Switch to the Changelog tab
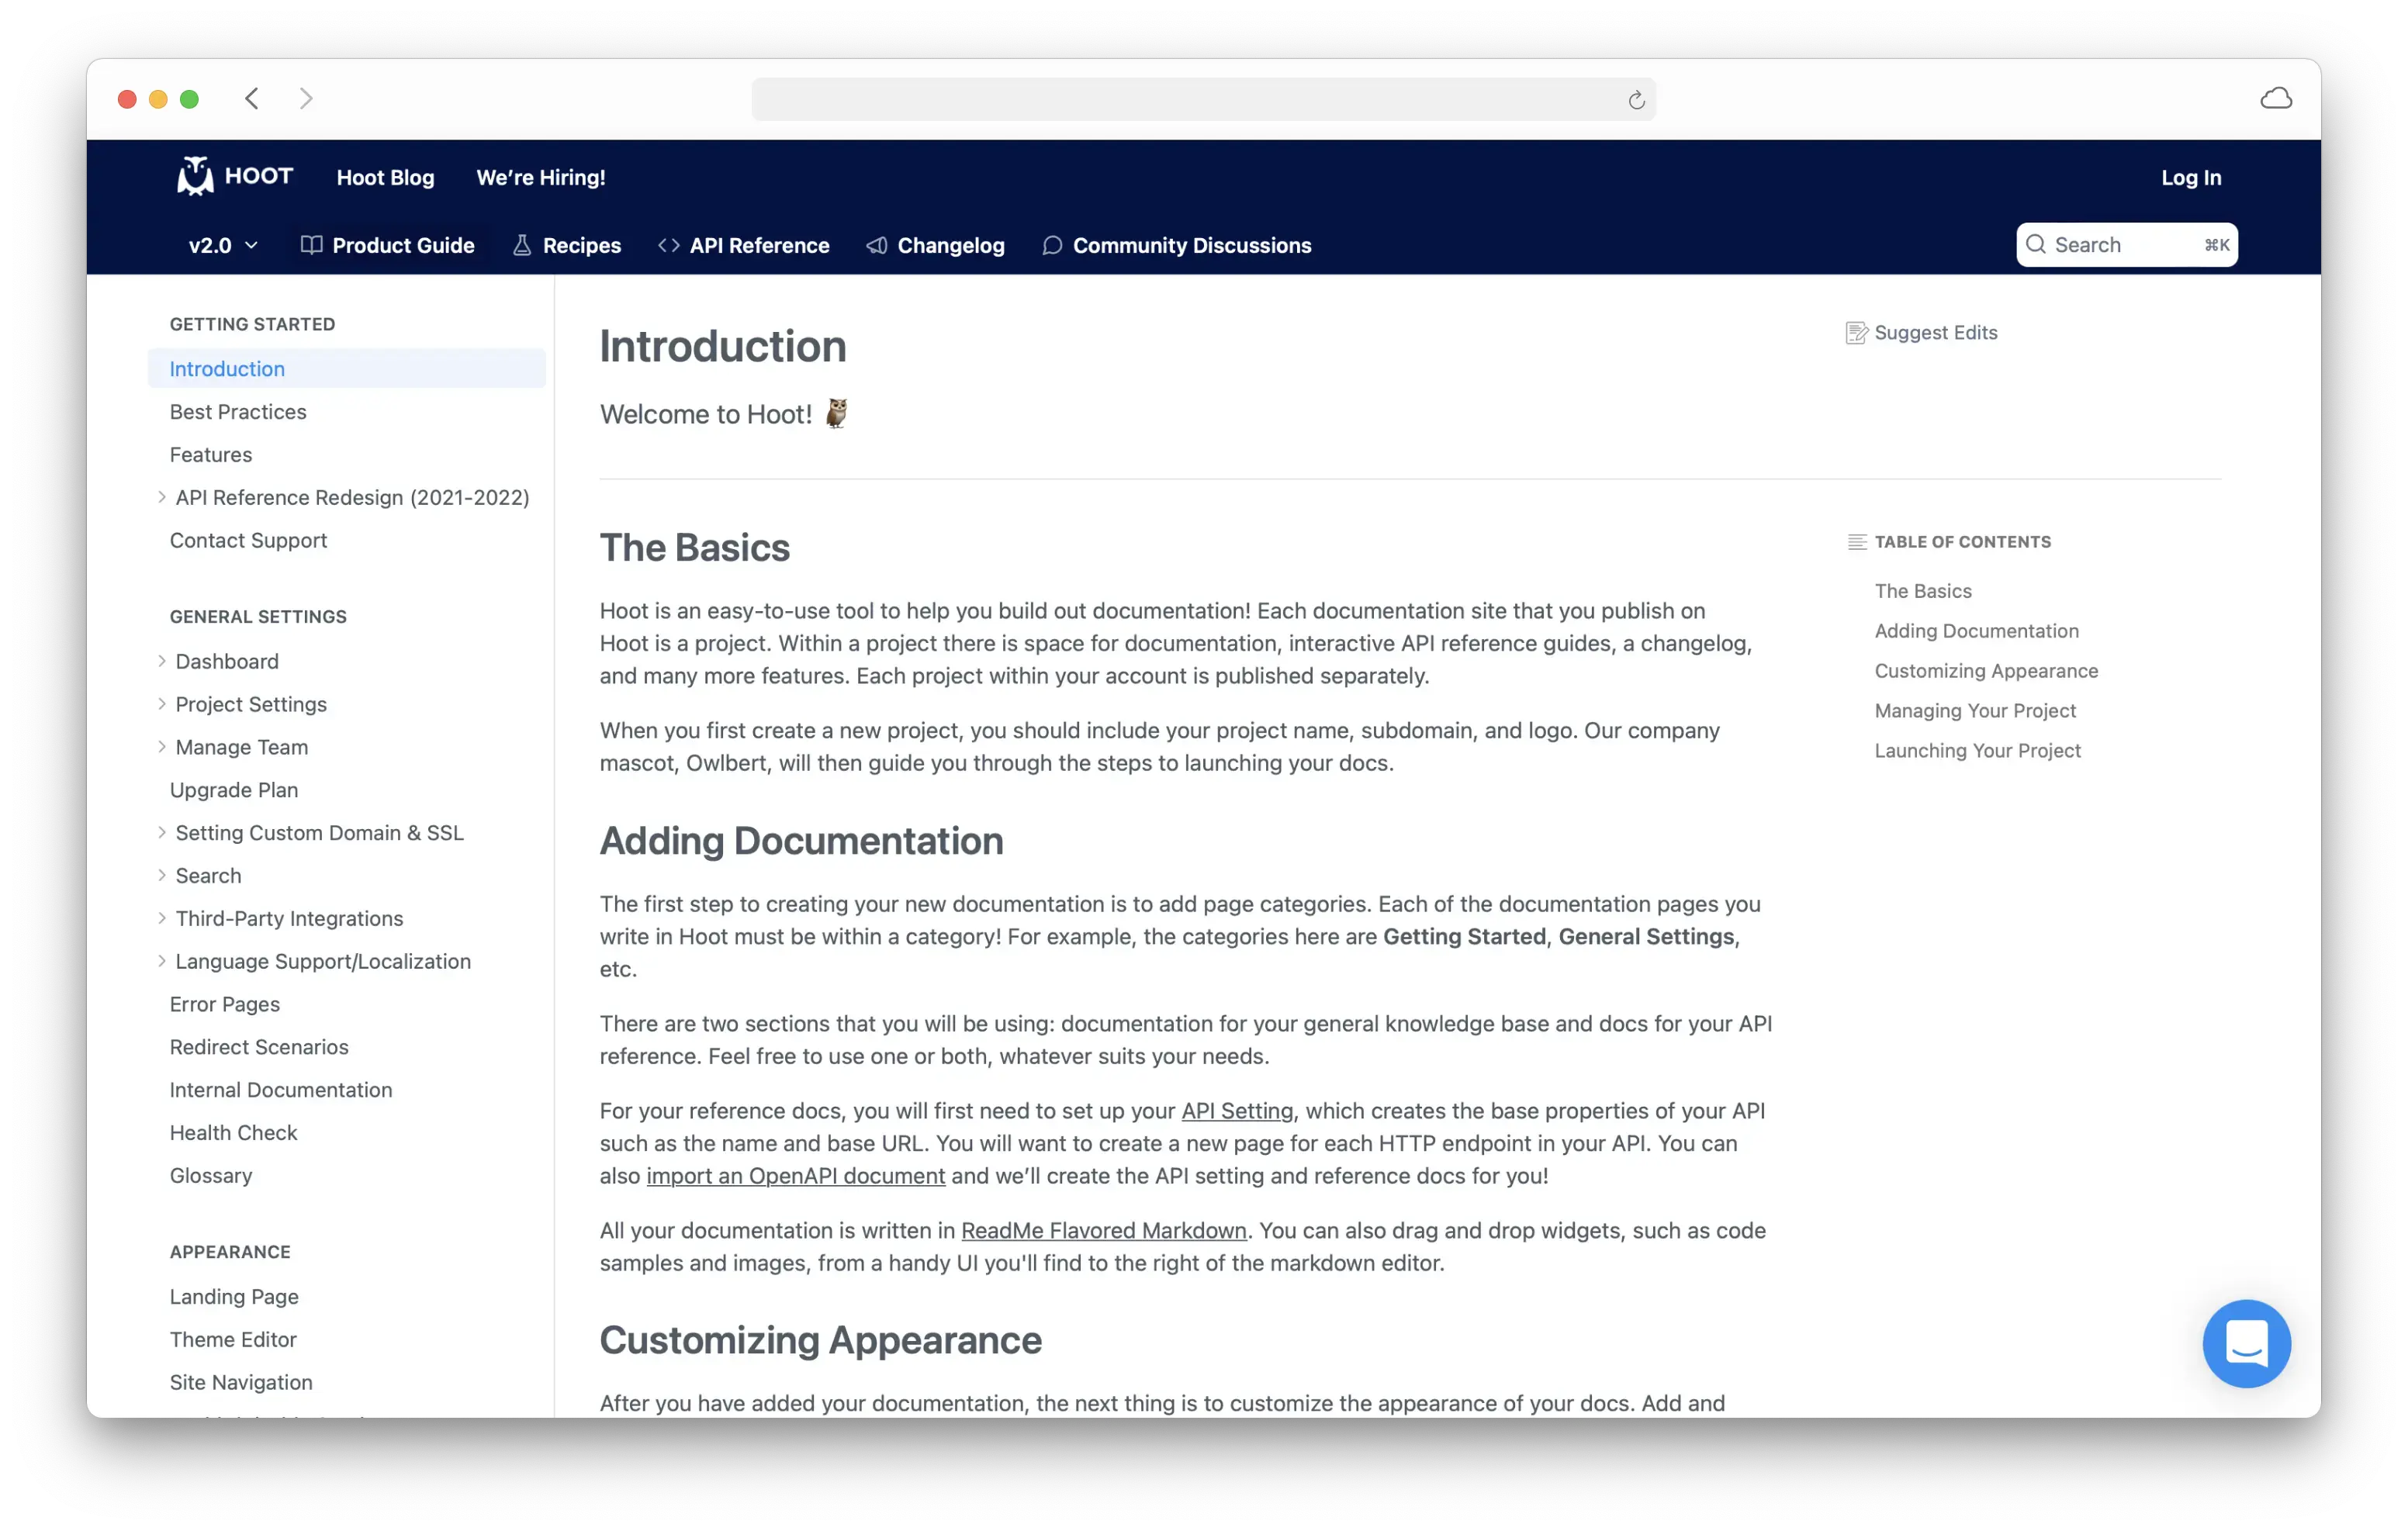 (936, 245)
